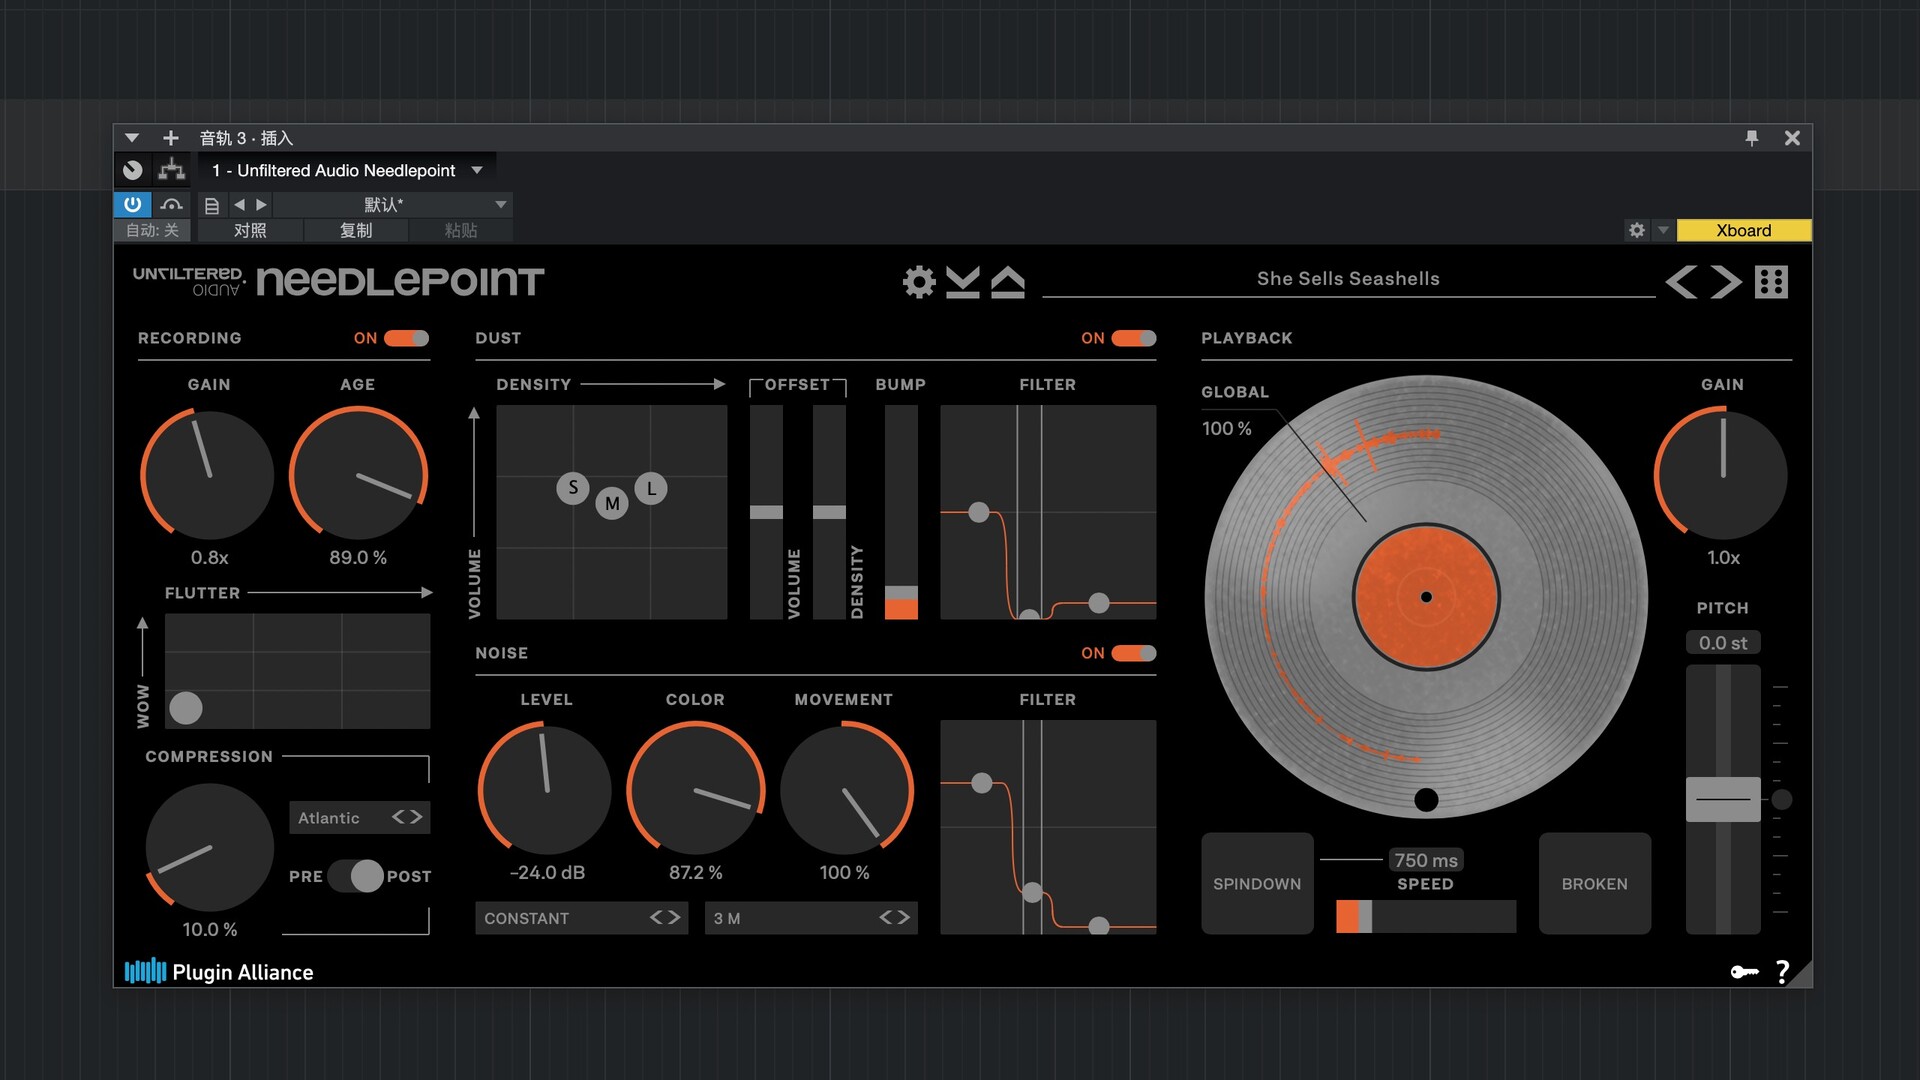Toggle the SPINDOWN button
Image resolution: width=1920 pixels, height=1080 pixels.
1257,884
